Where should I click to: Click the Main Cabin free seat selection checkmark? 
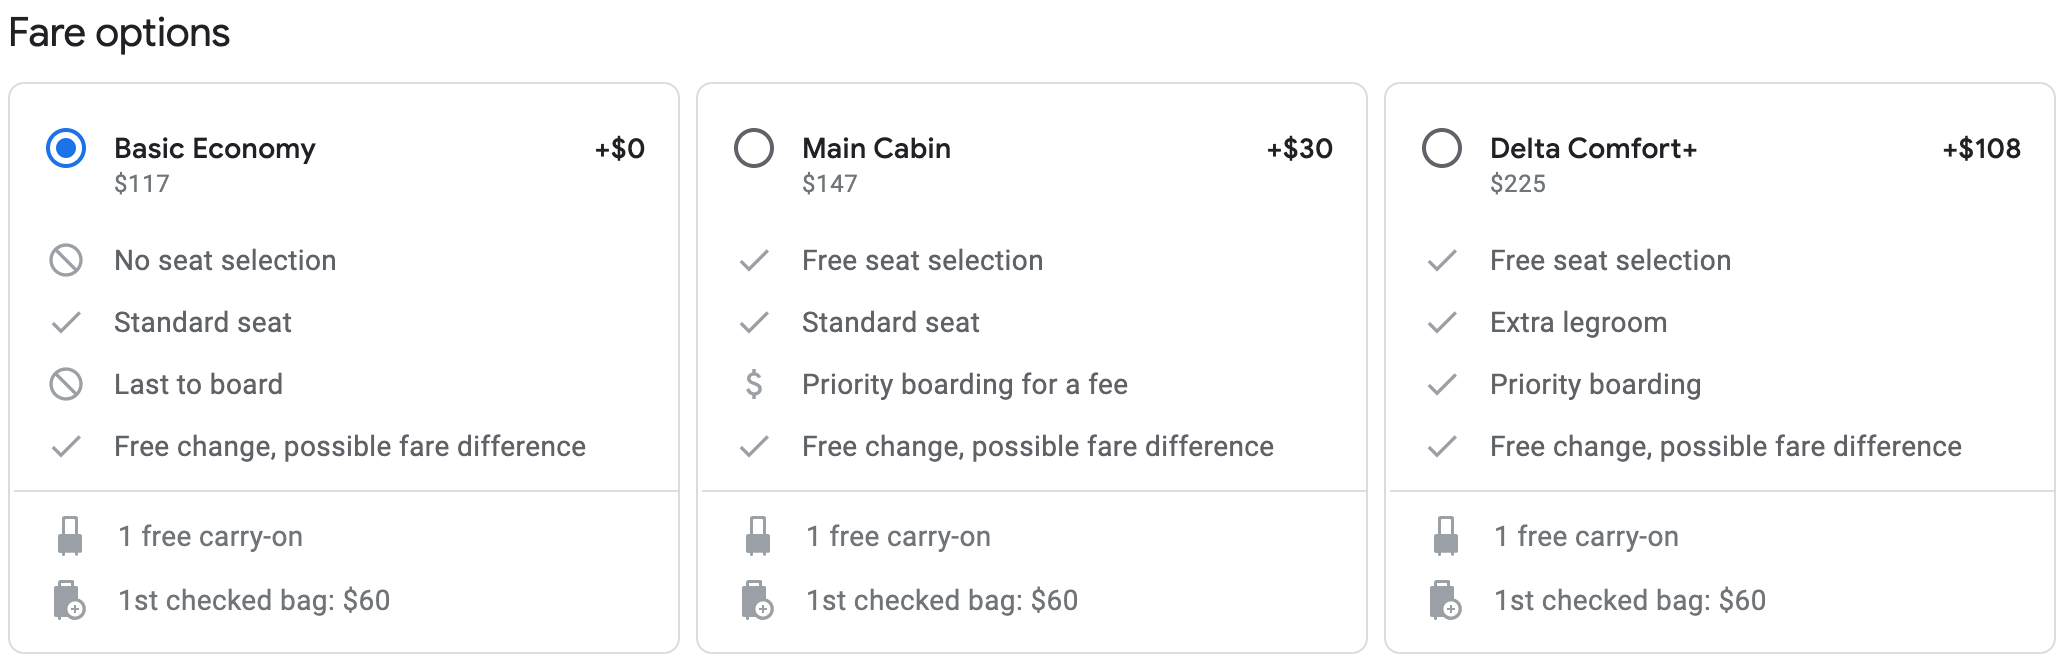[754, 261]
